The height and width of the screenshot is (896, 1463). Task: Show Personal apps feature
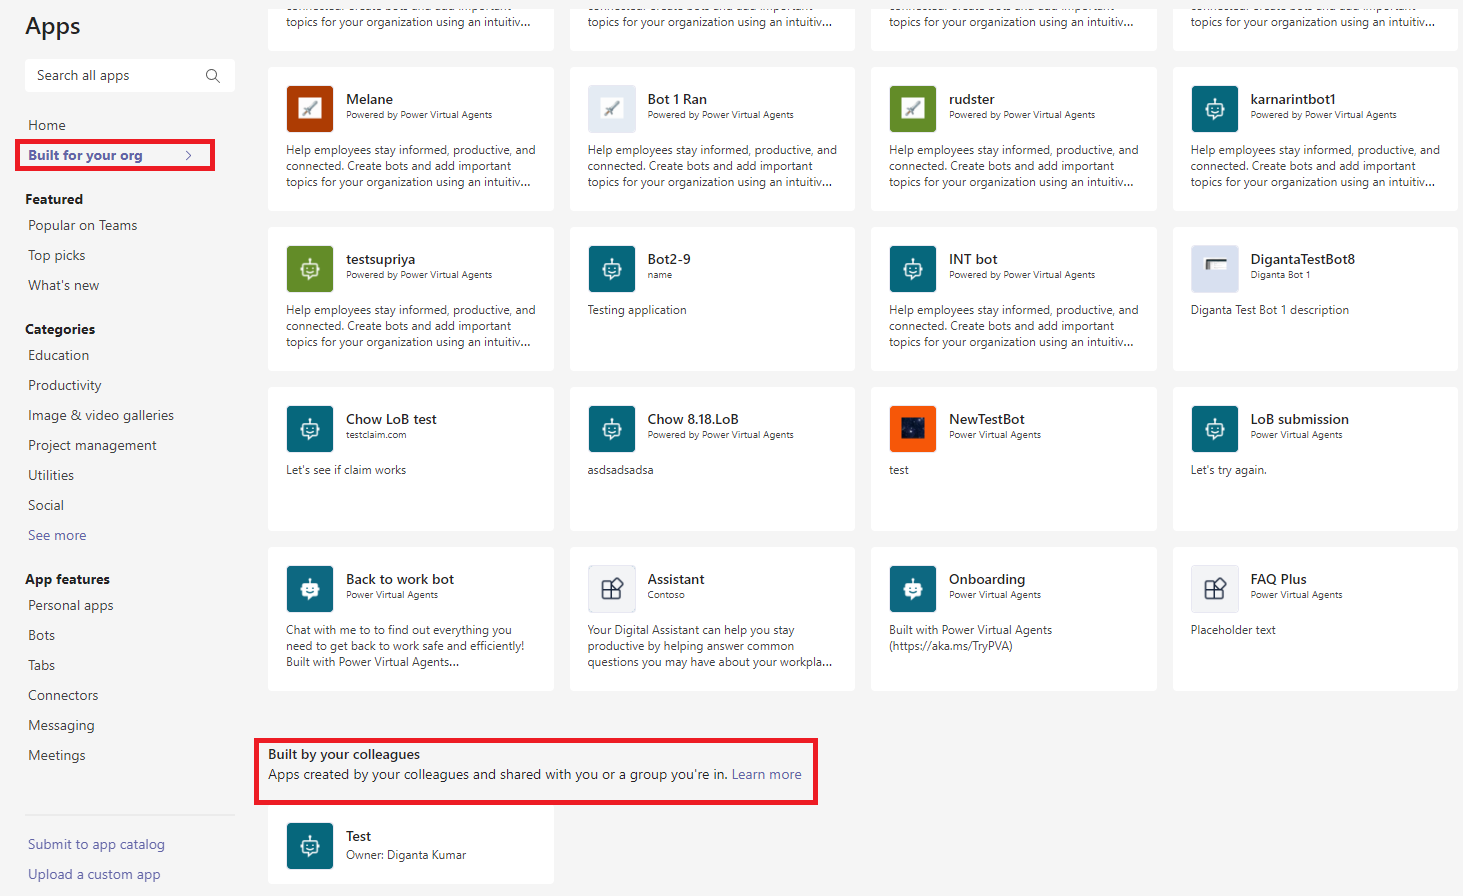click(71, 605)
